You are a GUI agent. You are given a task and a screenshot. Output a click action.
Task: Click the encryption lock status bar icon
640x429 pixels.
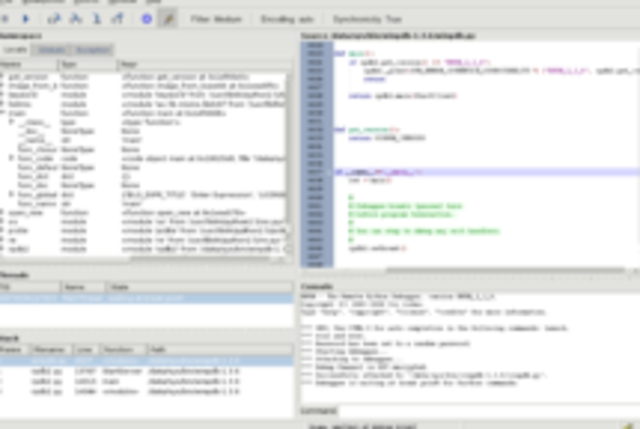629,426
